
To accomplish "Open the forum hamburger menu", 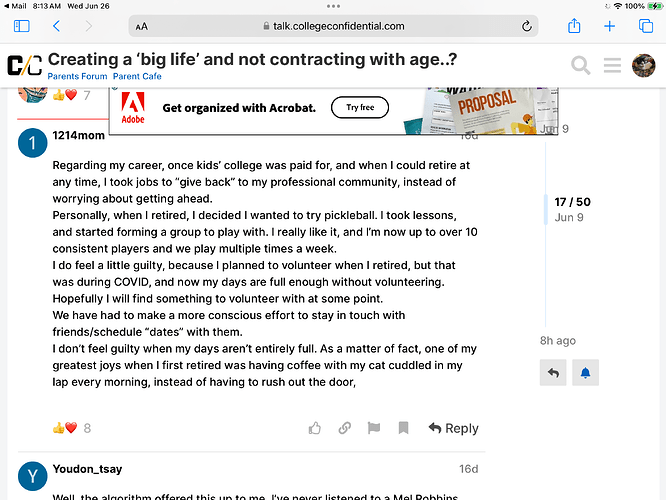I will 612,65.
